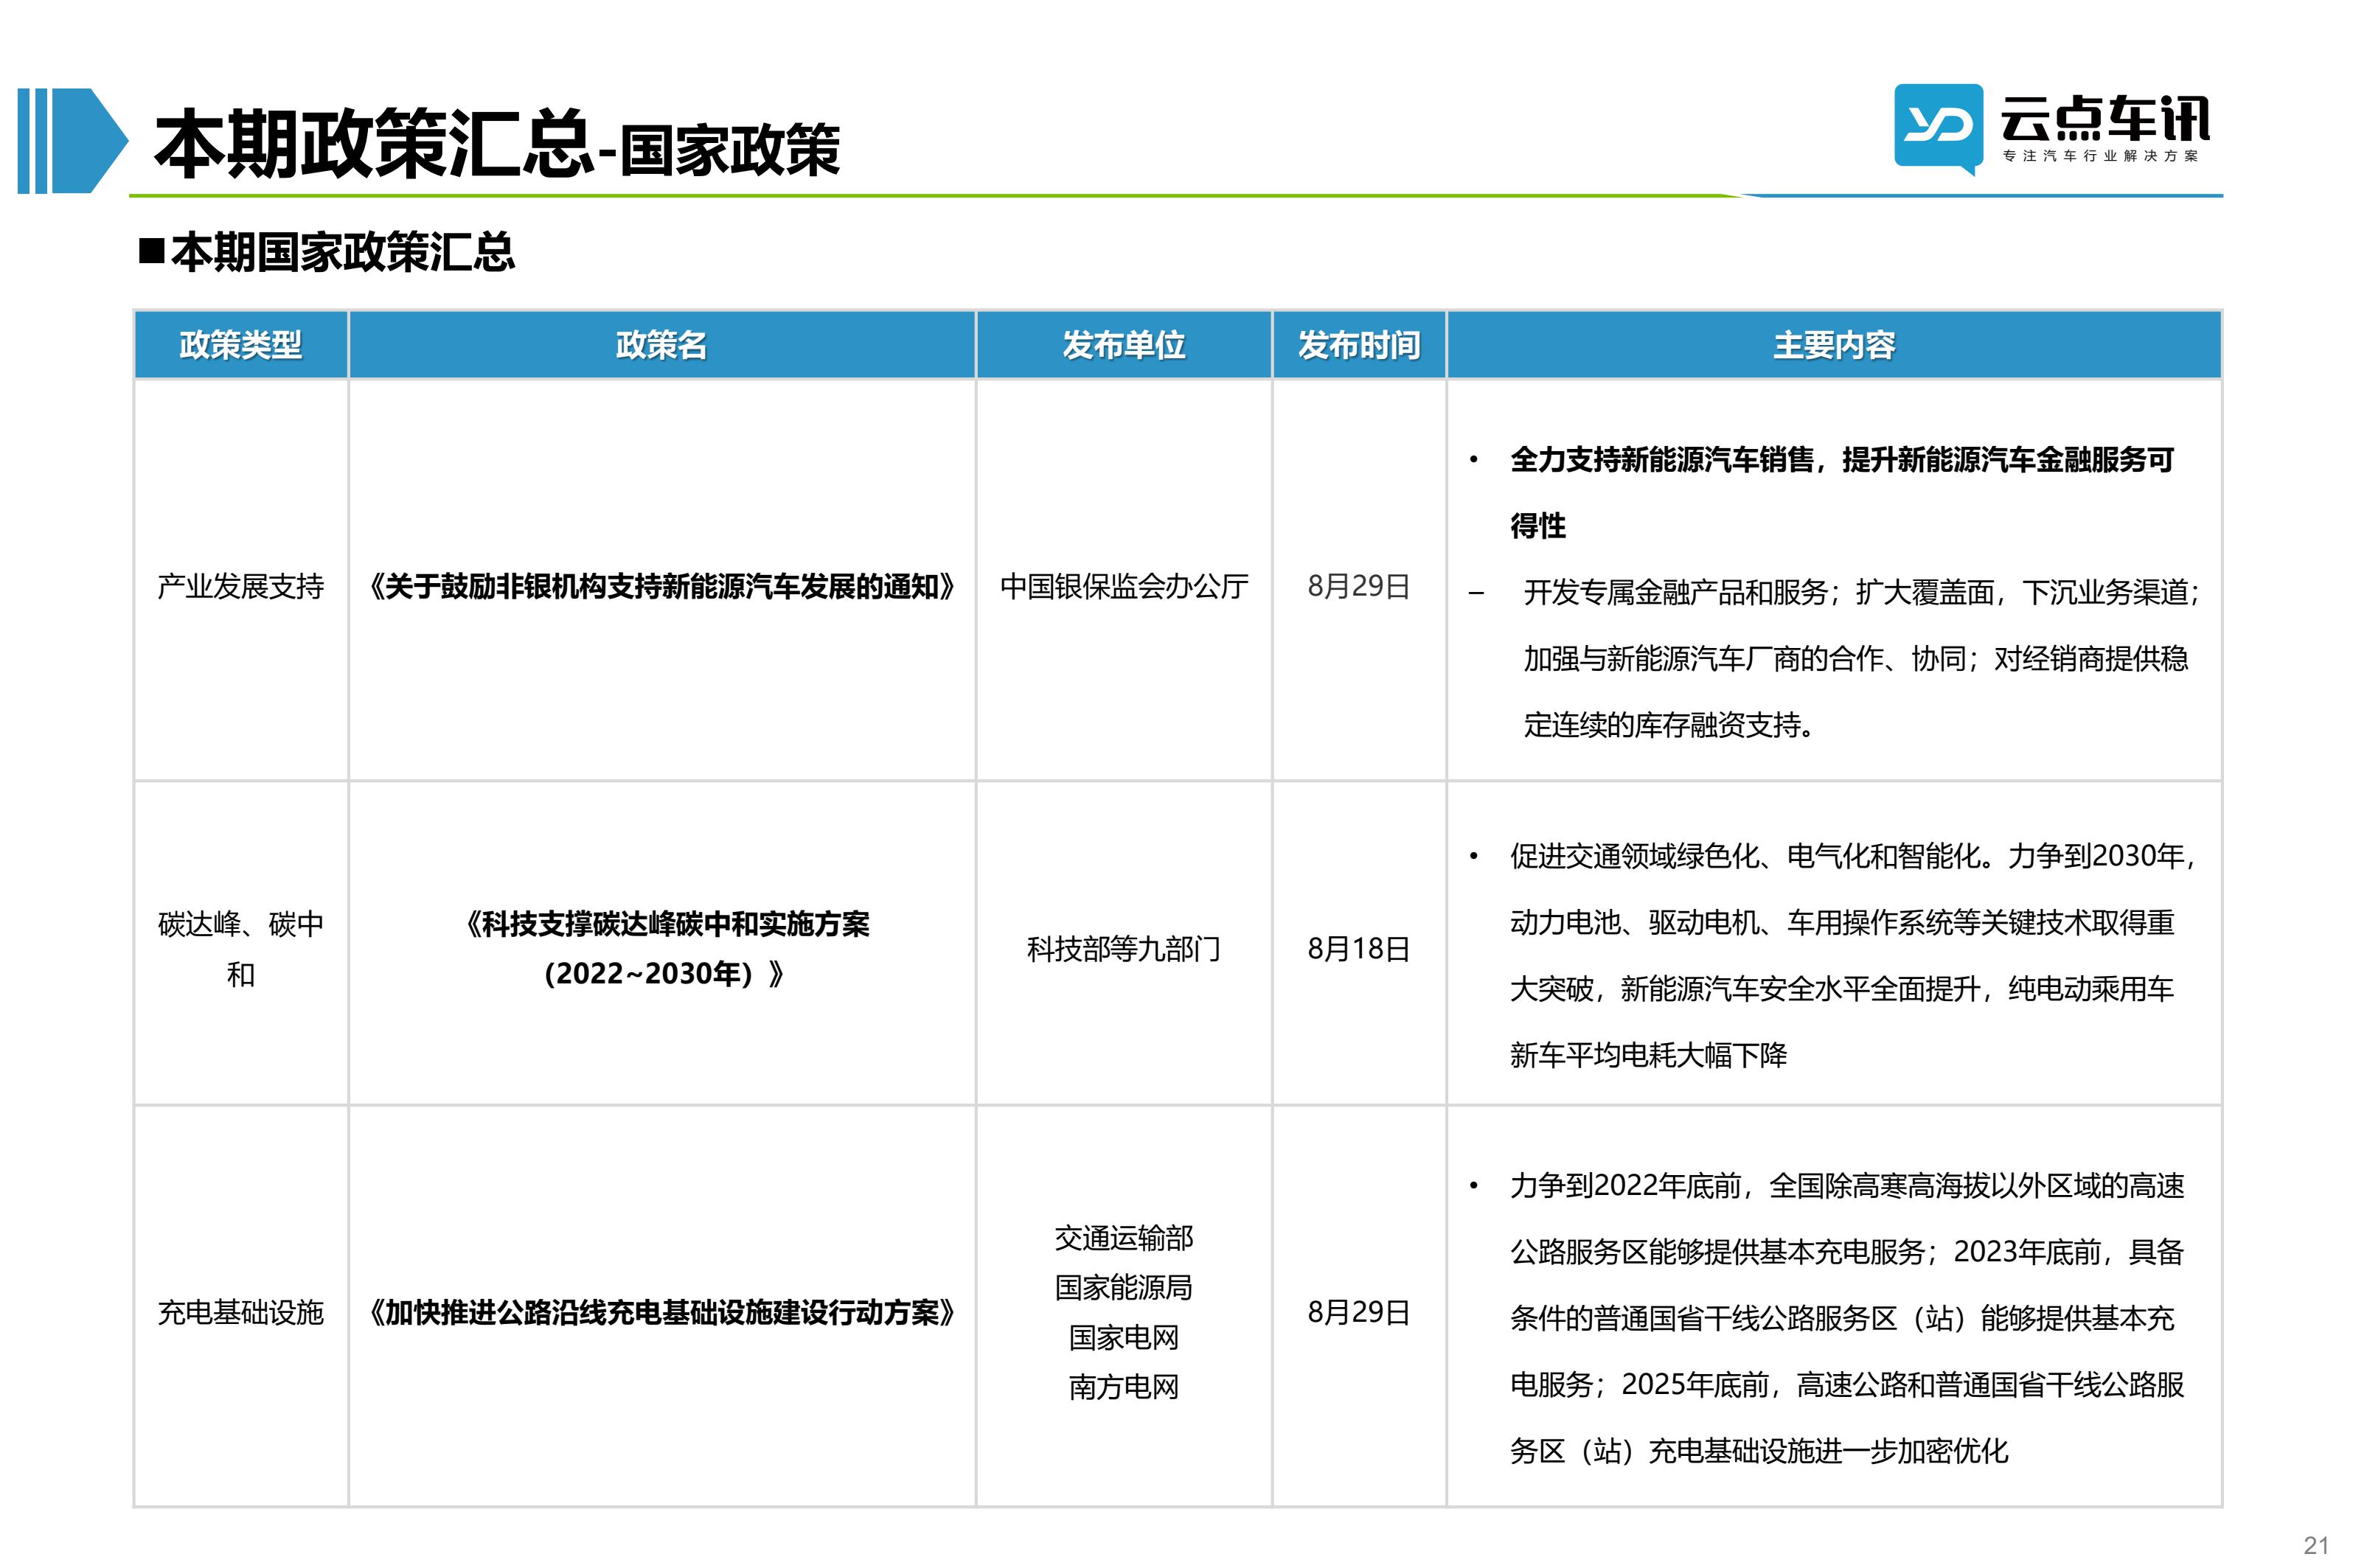2353x1568 pixels.
Task: Click the line 定连续的库存融资支持
Action: pyautogui.click(x=1670, y=725)
